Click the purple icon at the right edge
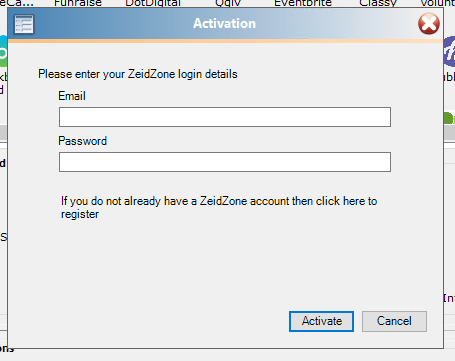Viewport: 455px width, 361px height. [x=449, y=52]
